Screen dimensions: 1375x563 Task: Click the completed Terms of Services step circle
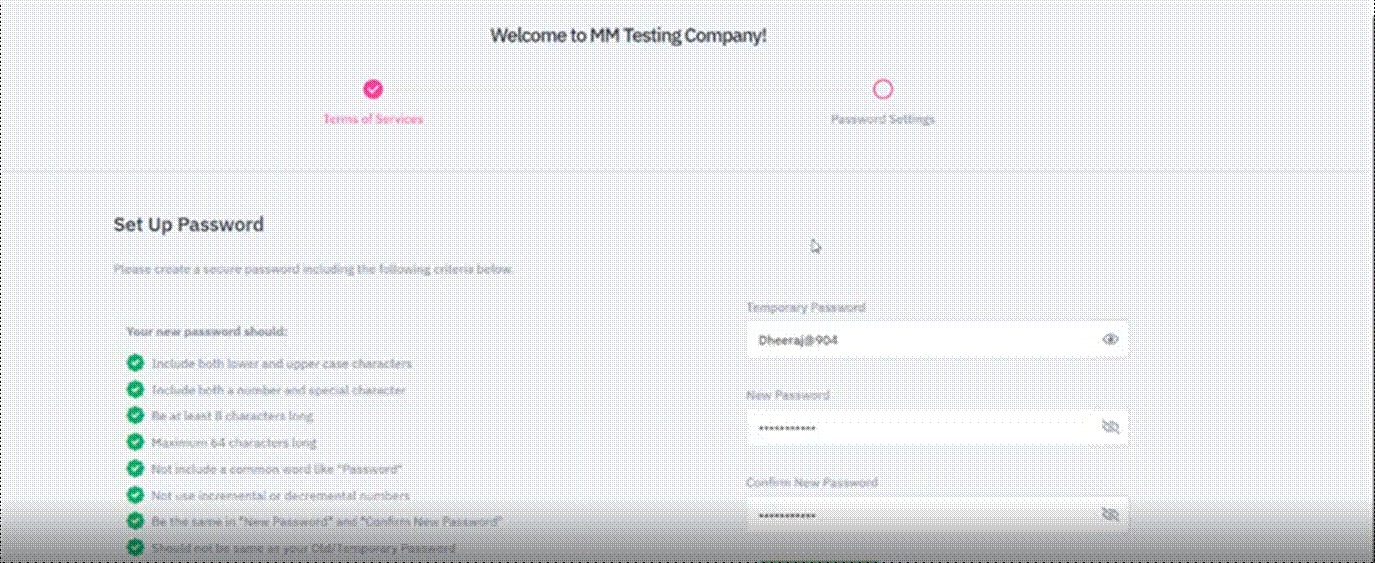(373, 89)
